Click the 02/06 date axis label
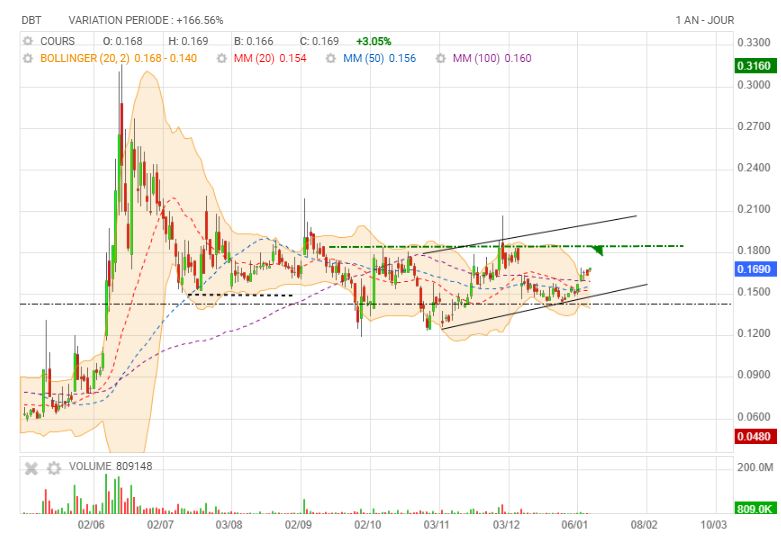 (91, 525)
